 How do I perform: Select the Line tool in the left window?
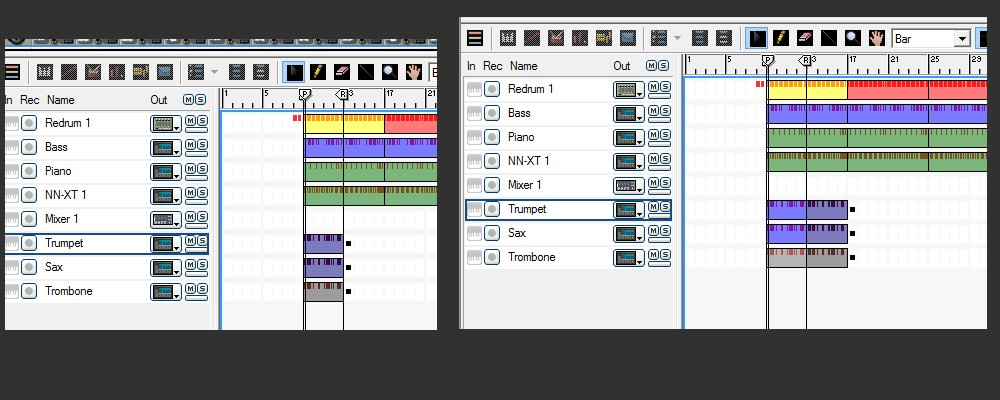(x=366, y=72)
